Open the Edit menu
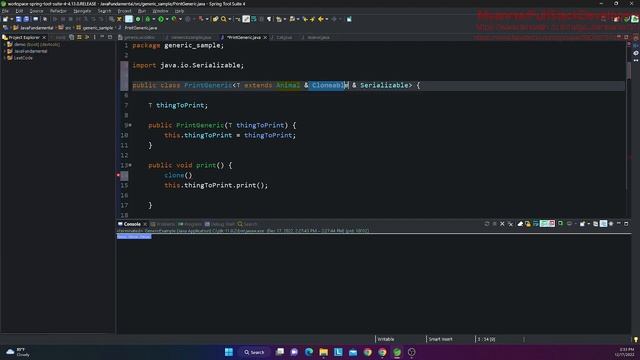 pyautogui.click(x=19, y=11)
